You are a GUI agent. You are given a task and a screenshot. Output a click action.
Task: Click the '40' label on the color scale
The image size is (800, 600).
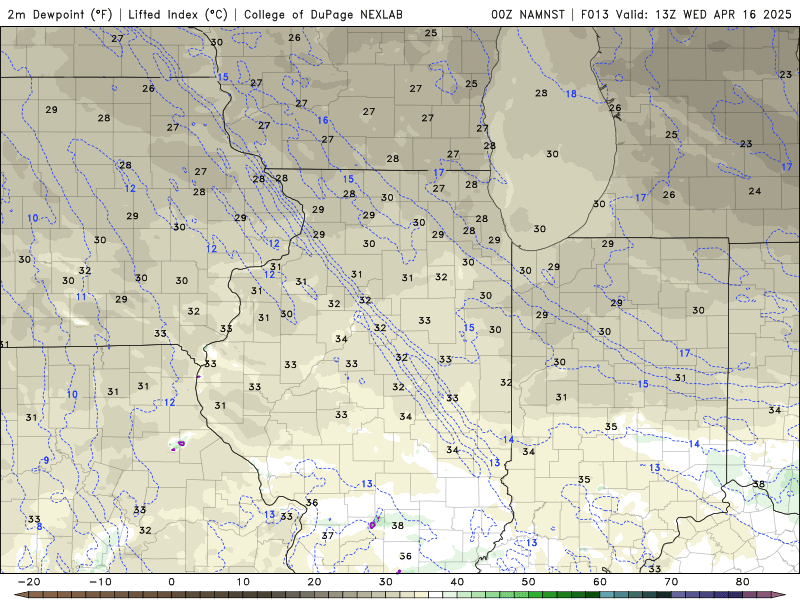pyautogui.click(x=457, y=582)
